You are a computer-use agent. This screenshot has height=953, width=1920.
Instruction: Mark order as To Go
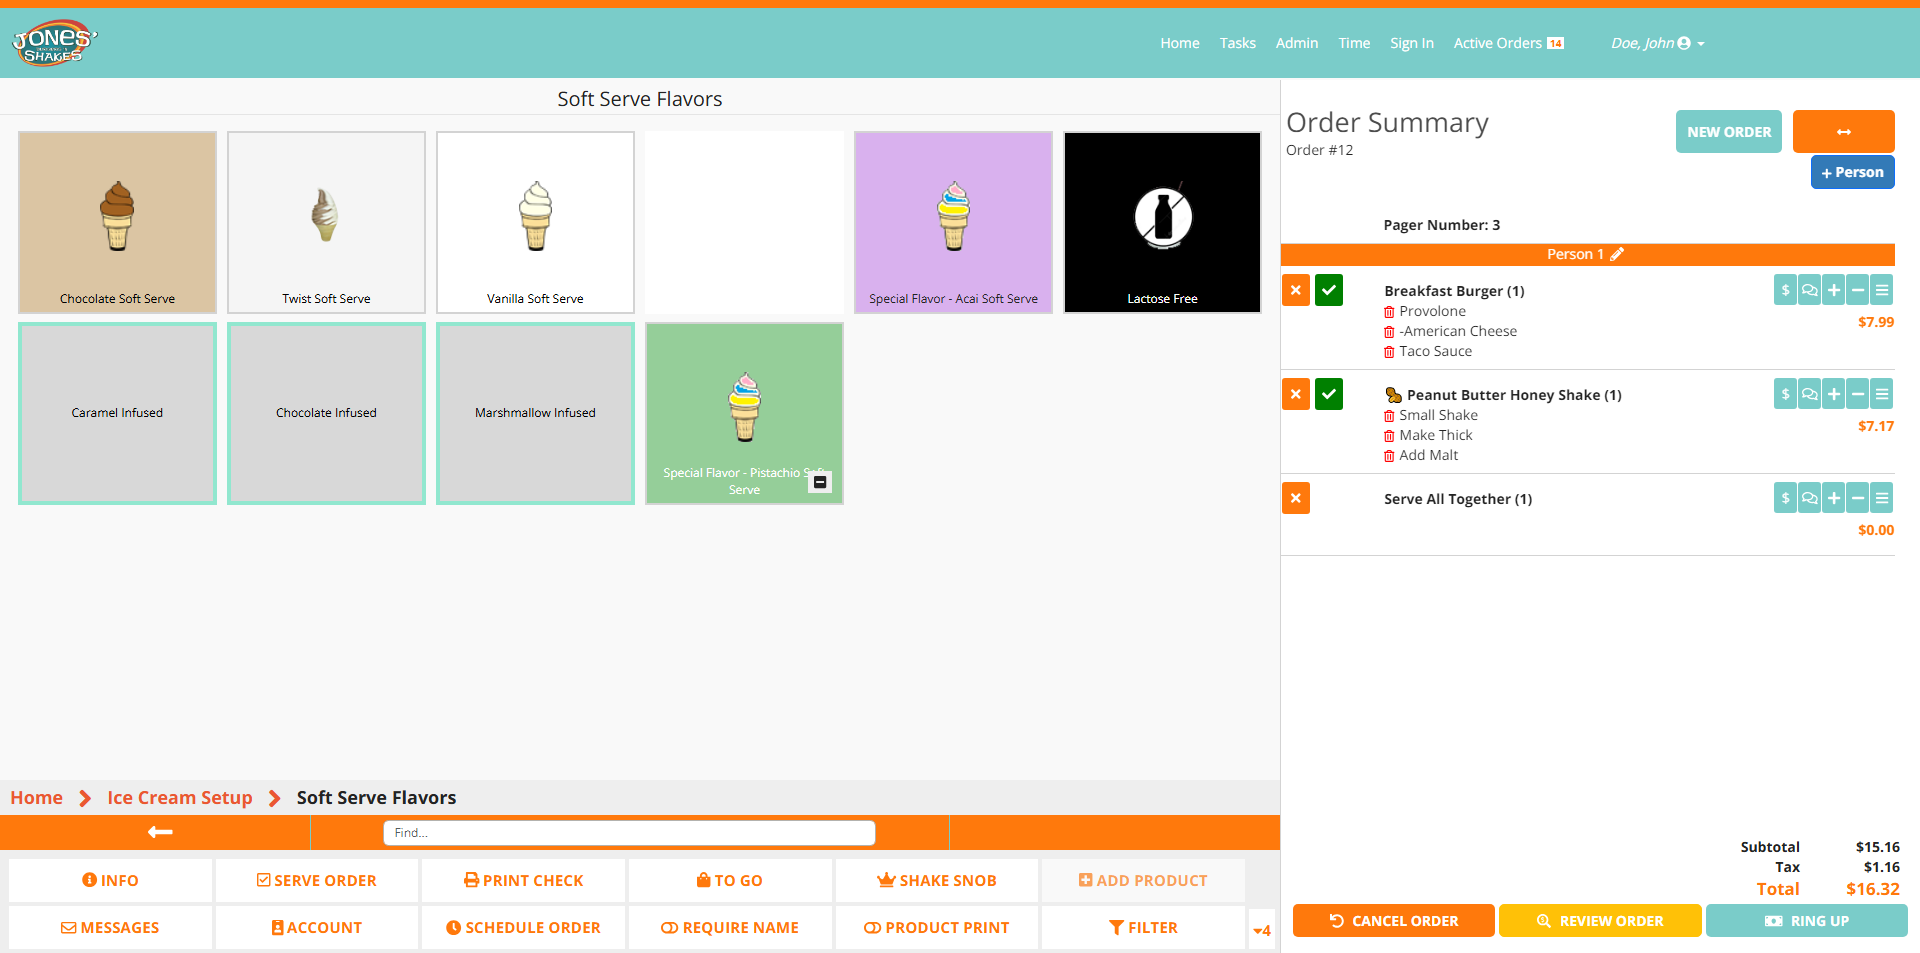click(729, 880)
